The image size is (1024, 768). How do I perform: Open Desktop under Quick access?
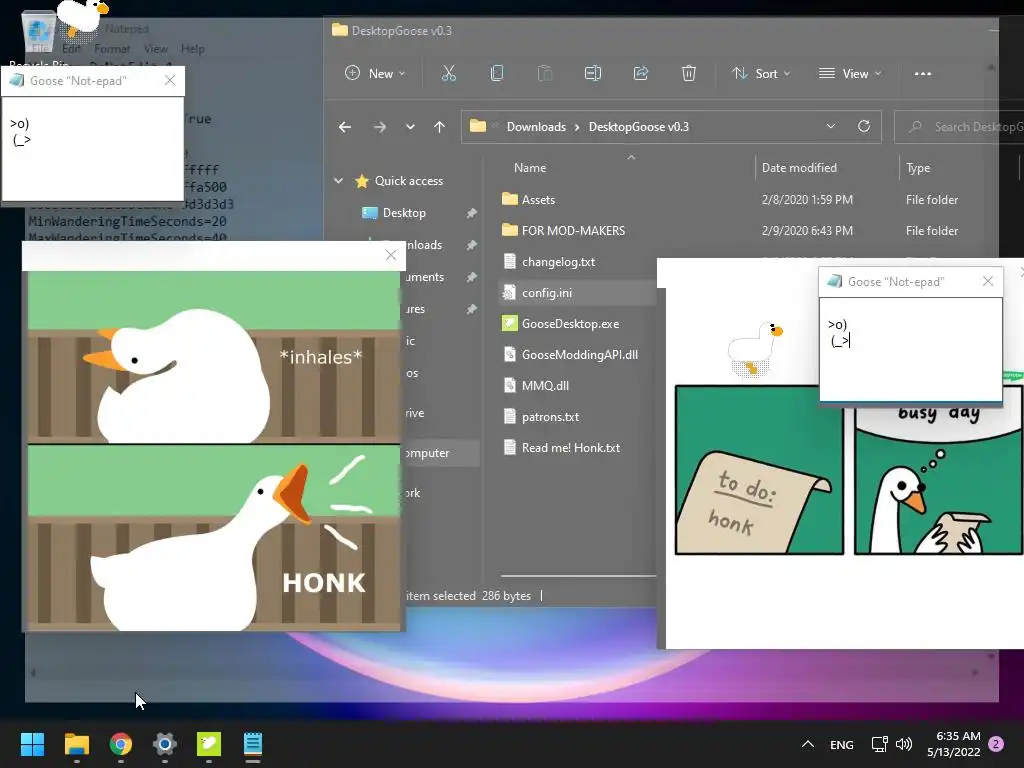tap(404, 213)
